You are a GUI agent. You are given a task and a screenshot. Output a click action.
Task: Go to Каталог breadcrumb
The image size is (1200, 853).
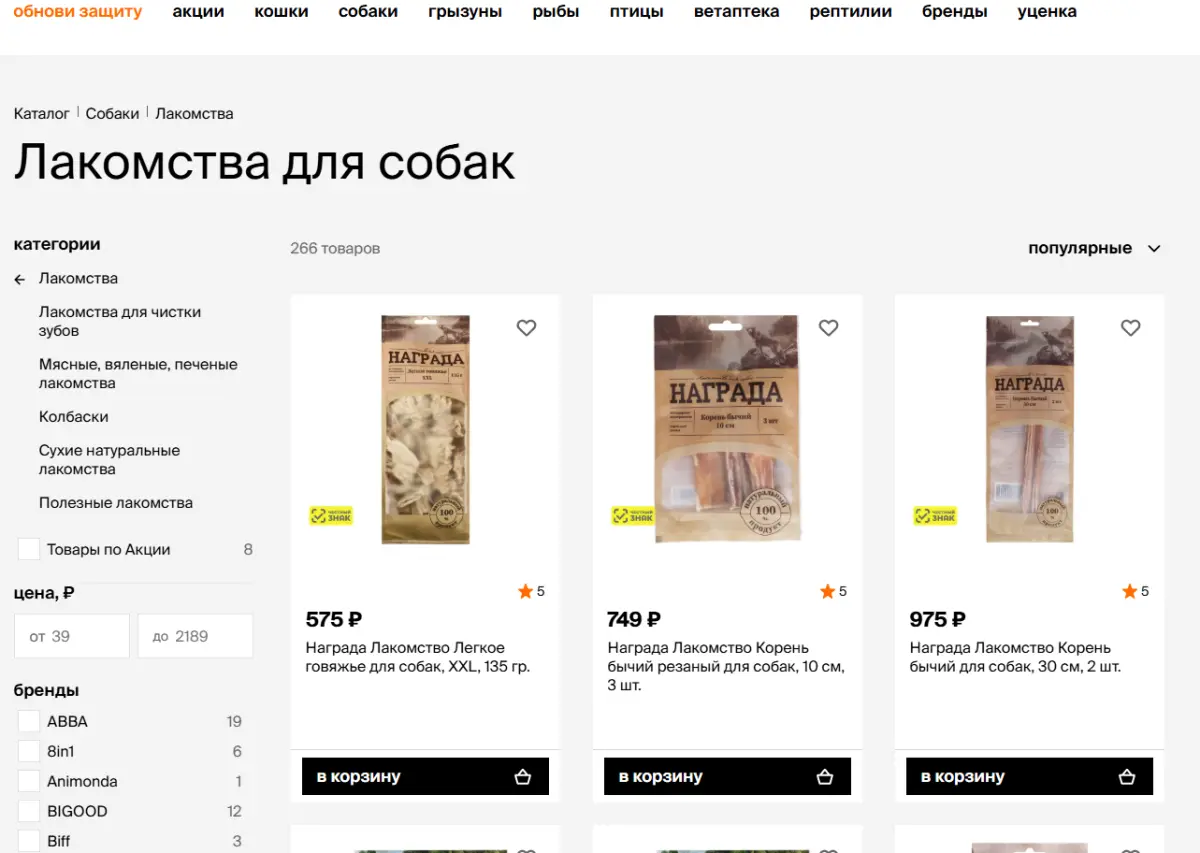41,113
